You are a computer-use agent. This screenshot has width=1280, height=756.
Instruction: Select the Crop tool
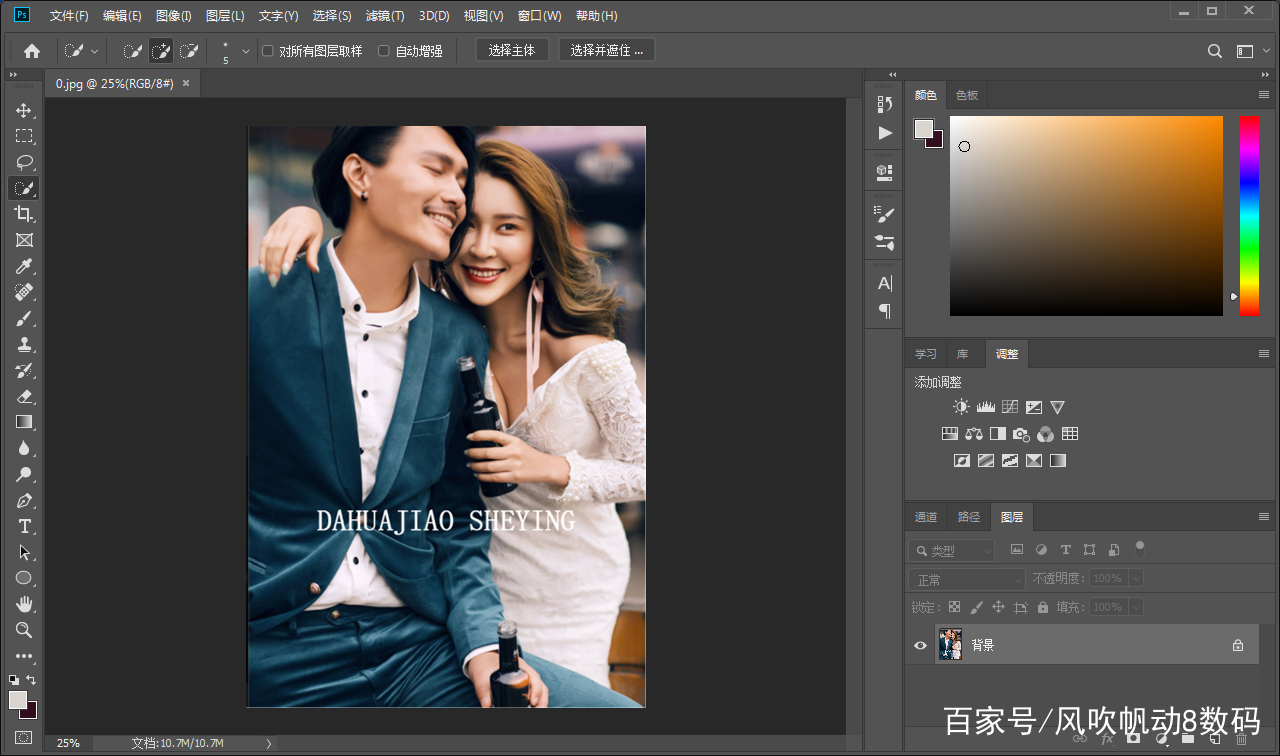23,213
